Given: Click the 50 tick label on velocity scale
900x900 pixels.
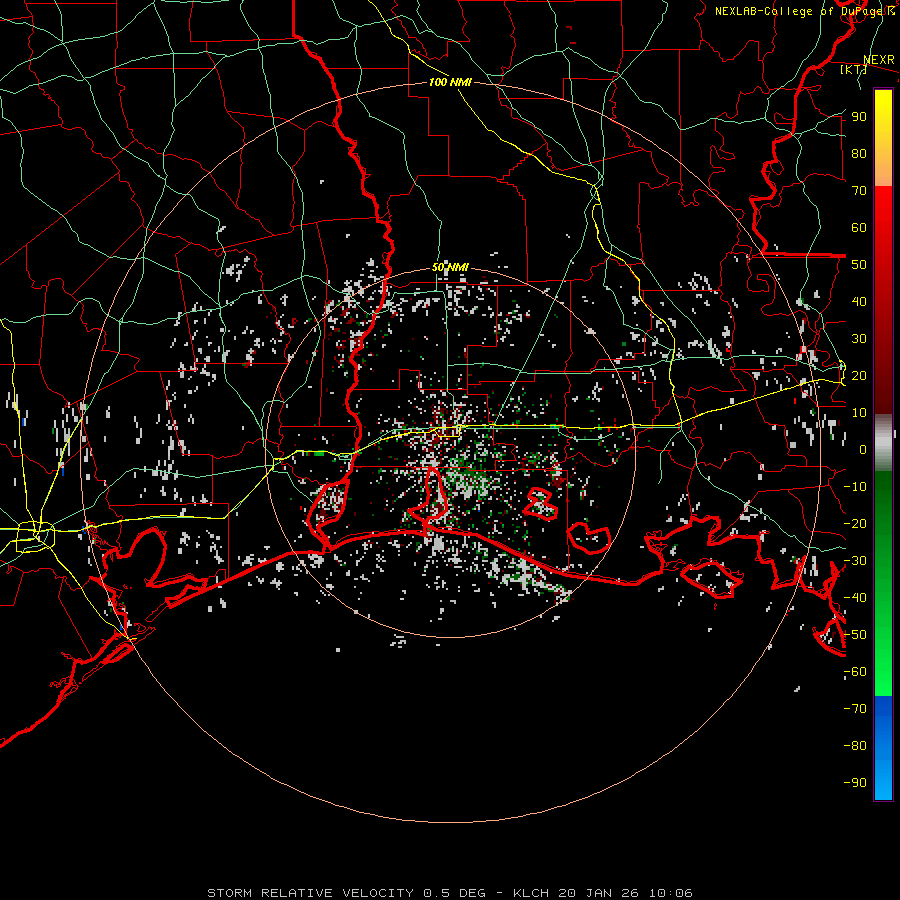Looking at the screenshot, I should (859, 265).
